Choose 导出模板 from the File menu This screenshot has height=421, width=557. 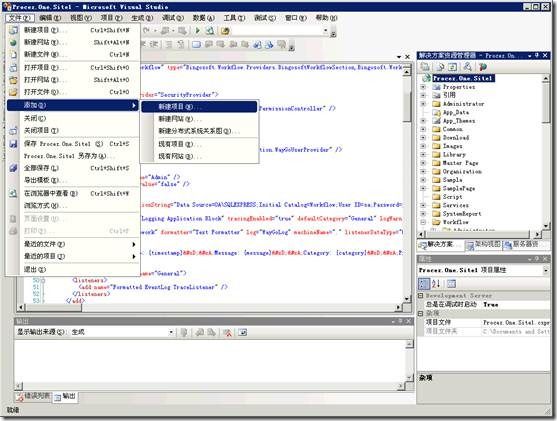(x=72, y=180)
